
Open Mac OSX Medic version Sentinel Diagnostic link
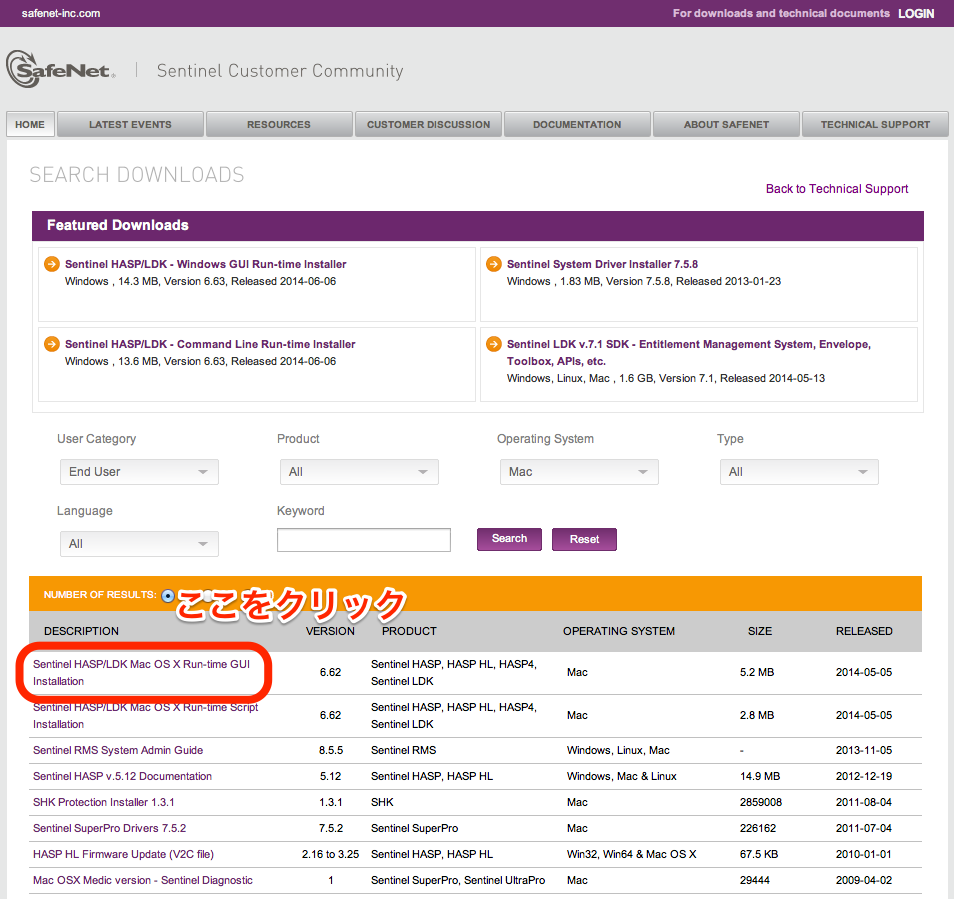click(x=143, y=880)
